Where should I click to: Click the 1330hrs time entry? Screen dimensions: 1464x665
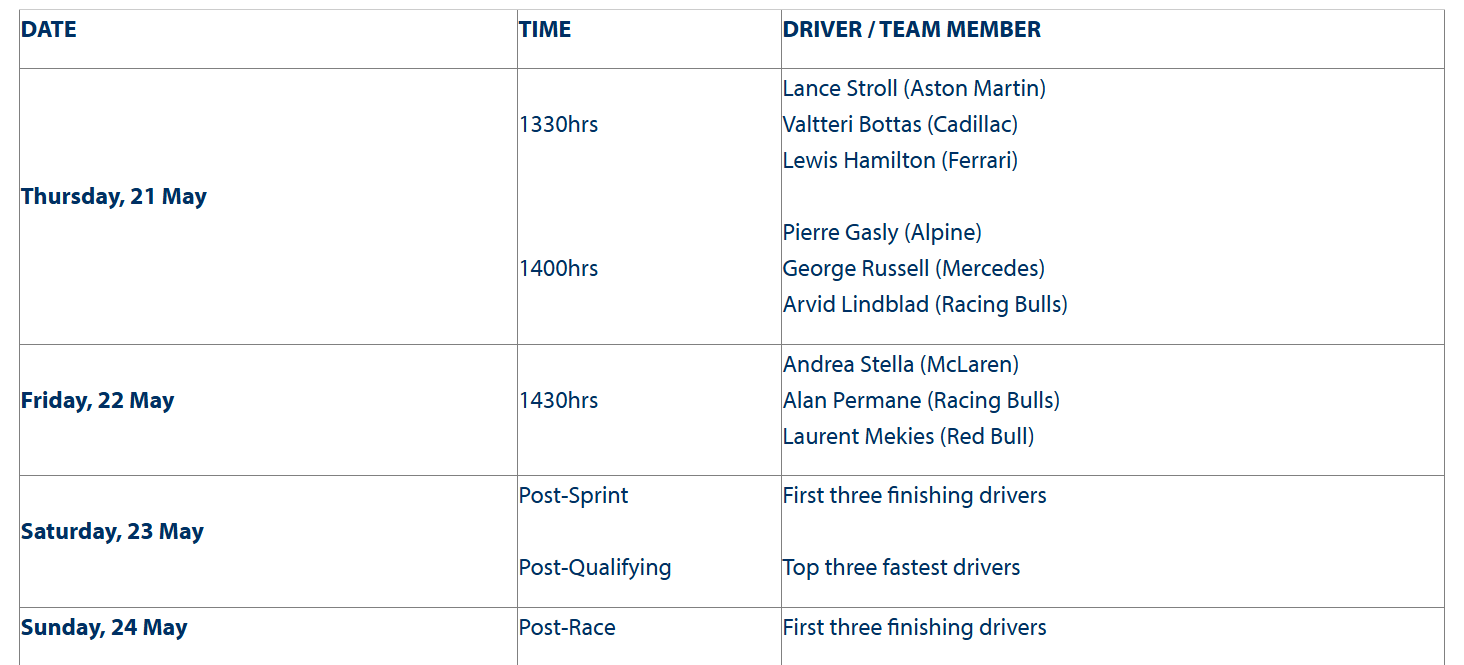(559, 125)
